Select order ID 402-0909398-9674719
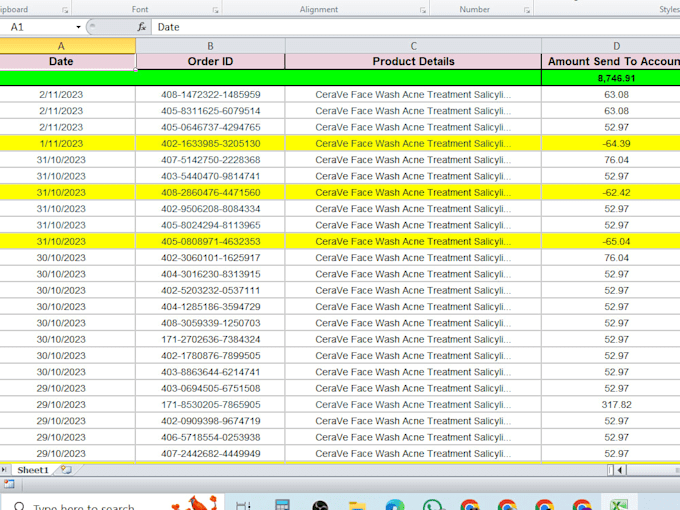Image resolution: width=680 pixels, height=510 pixels. 210,421
